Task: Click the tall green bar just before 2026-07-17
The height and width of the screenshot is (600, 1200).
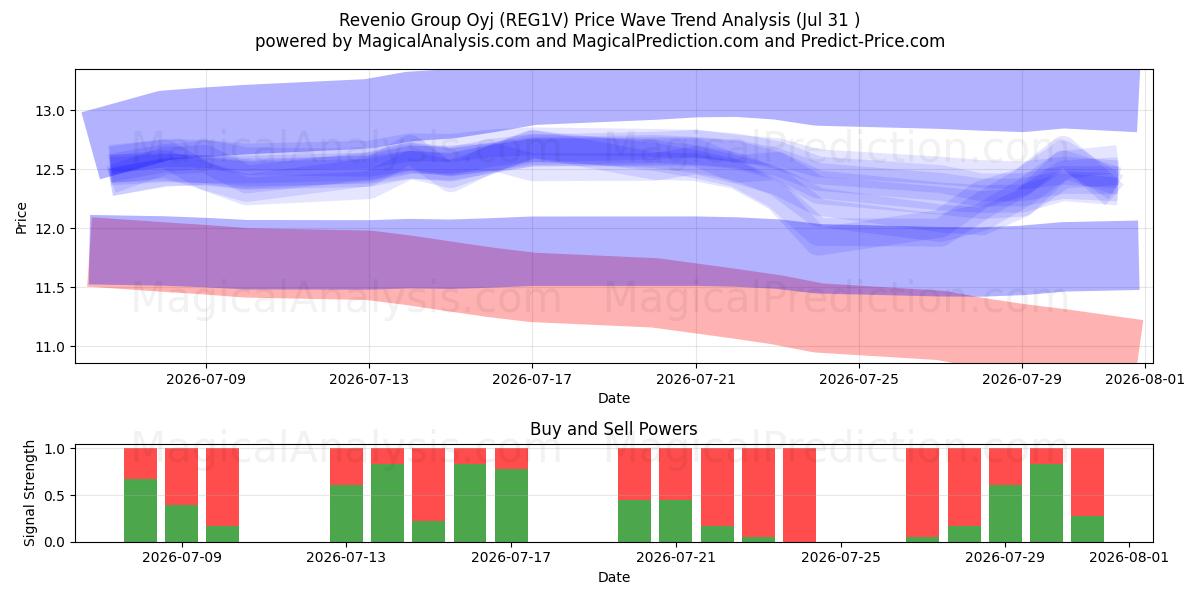Action: pyautogui.click(x=470, y=503)
